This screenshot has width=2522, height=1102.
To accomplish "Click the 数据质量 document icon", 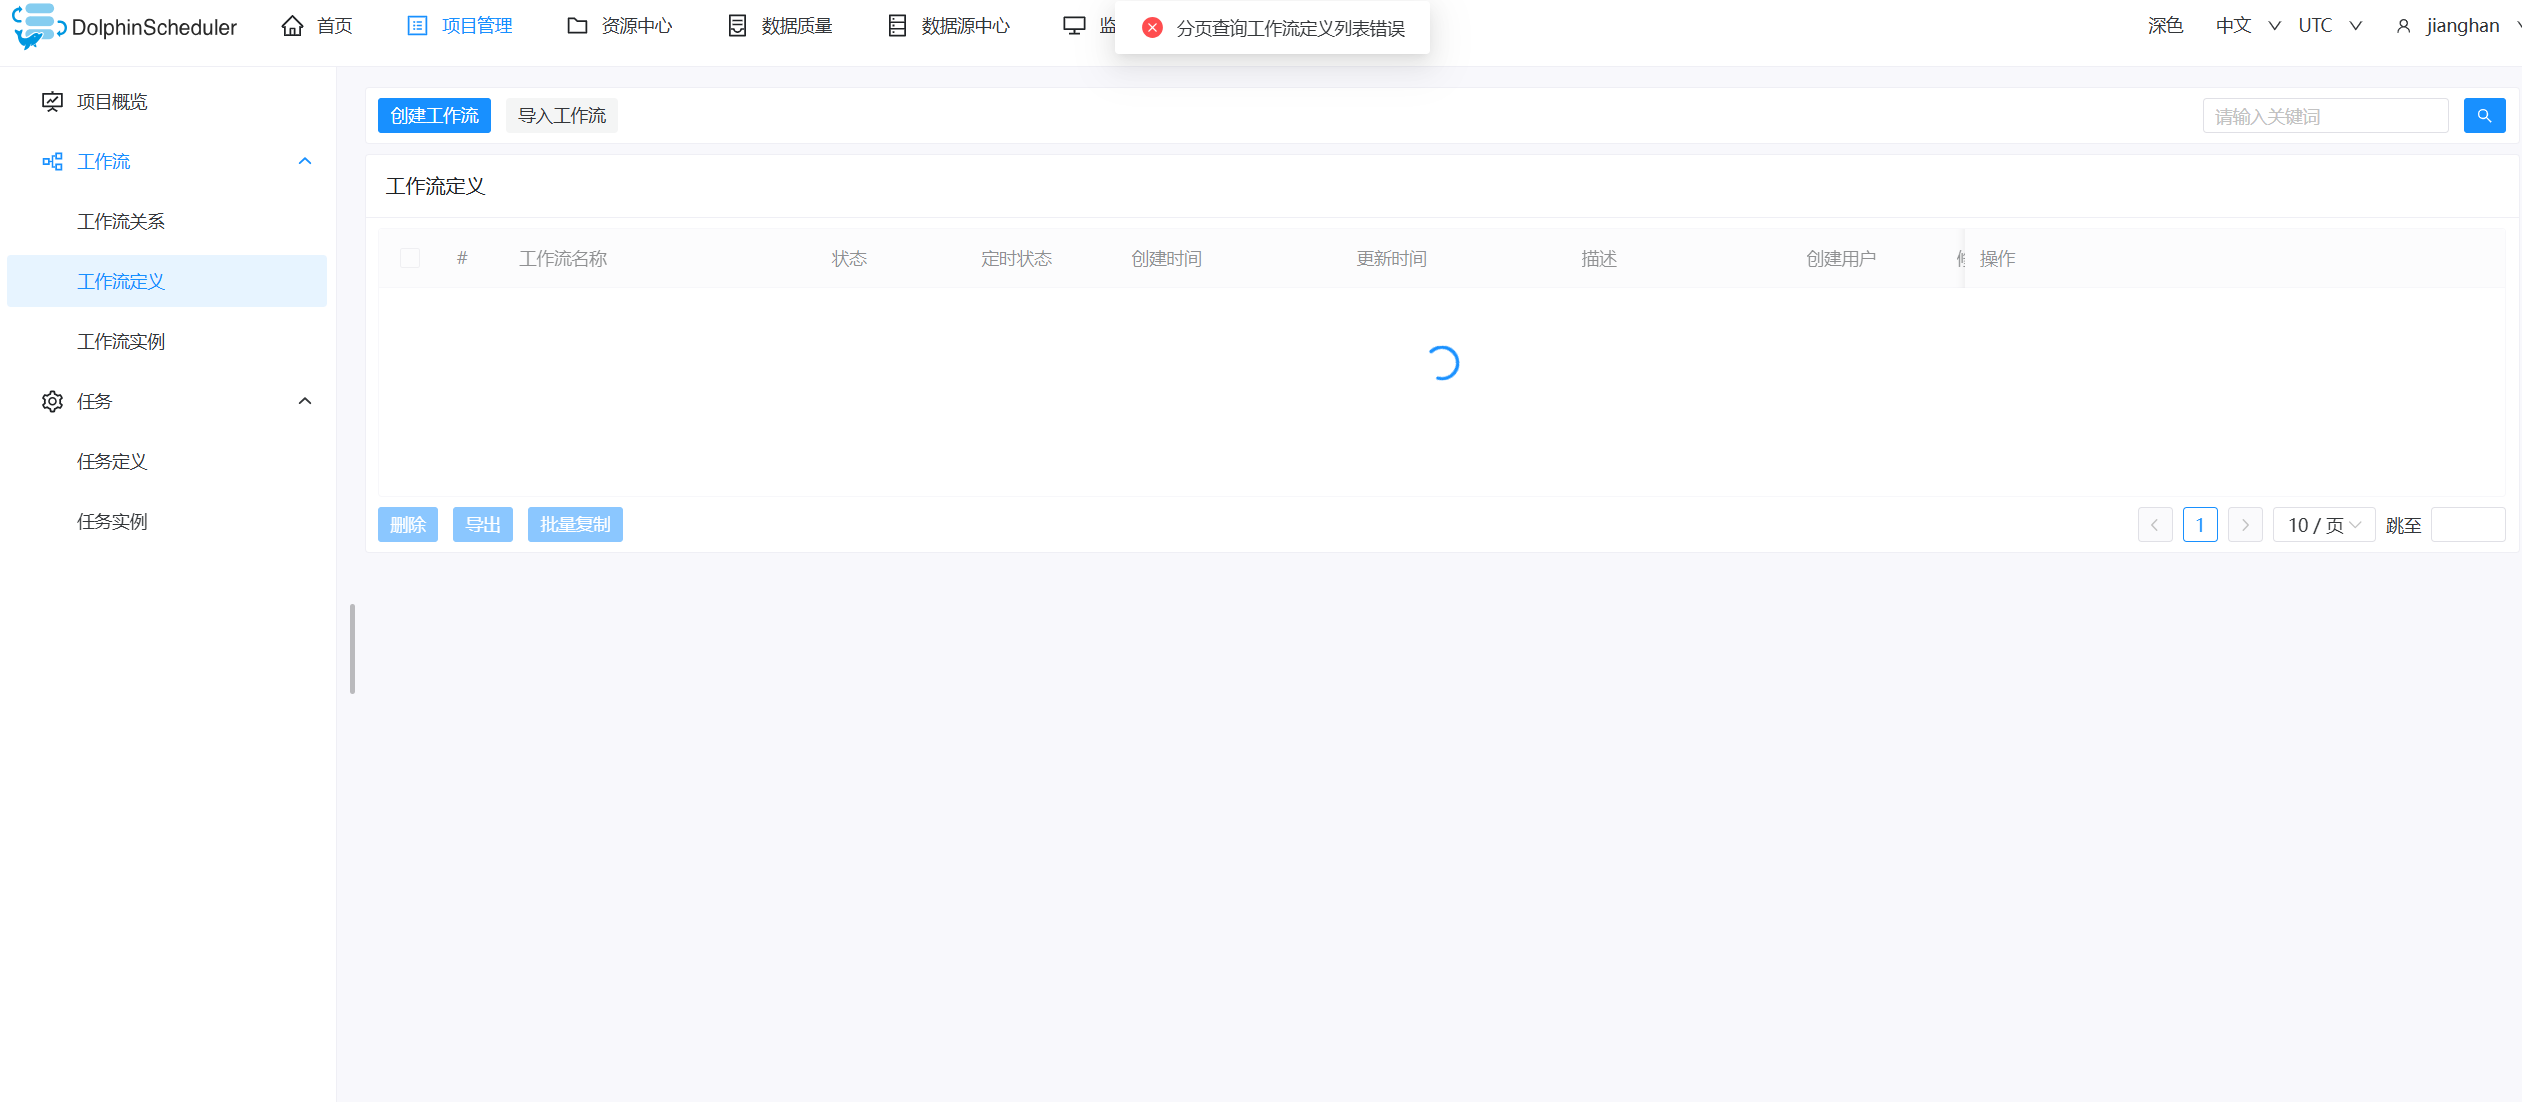I will [x=737, y=26].
